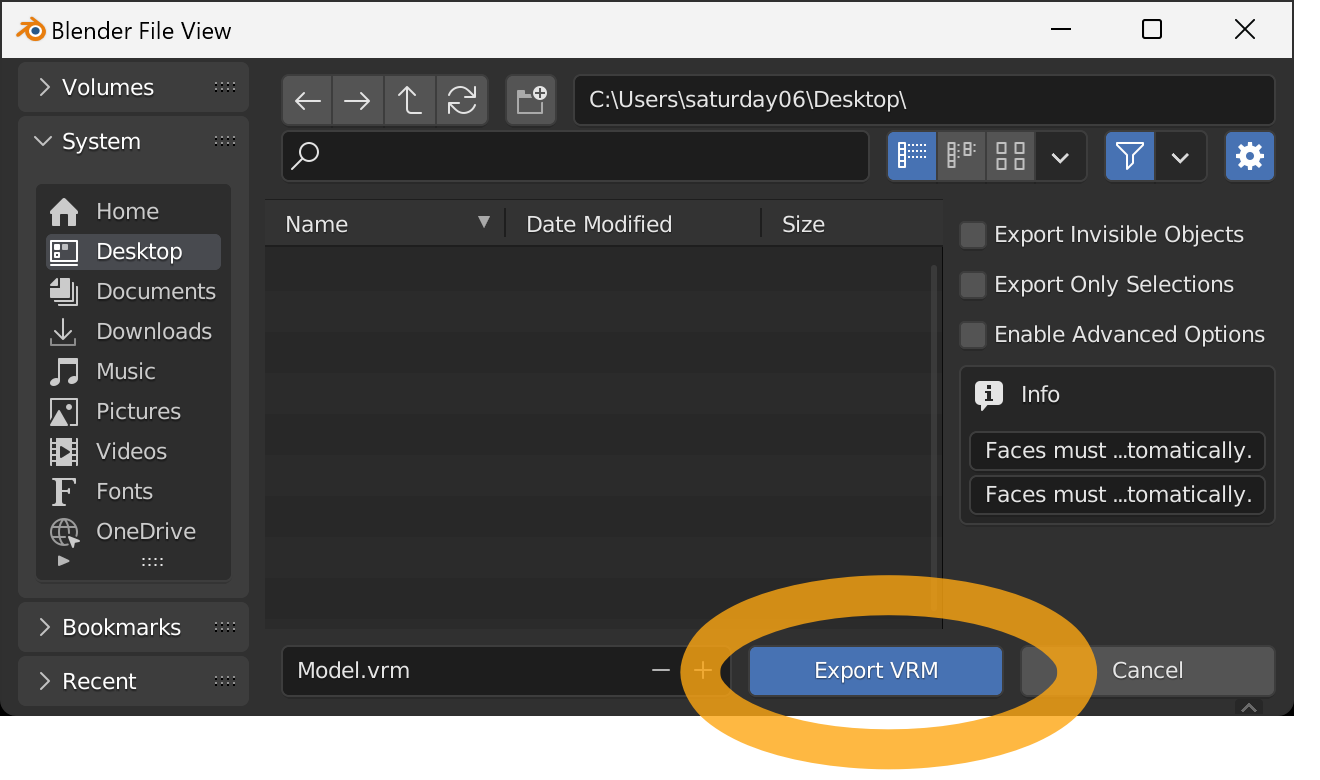Switch to horizontal list display mode
The width and height of the screenshot is (1320, 780).
pos(961,156)
